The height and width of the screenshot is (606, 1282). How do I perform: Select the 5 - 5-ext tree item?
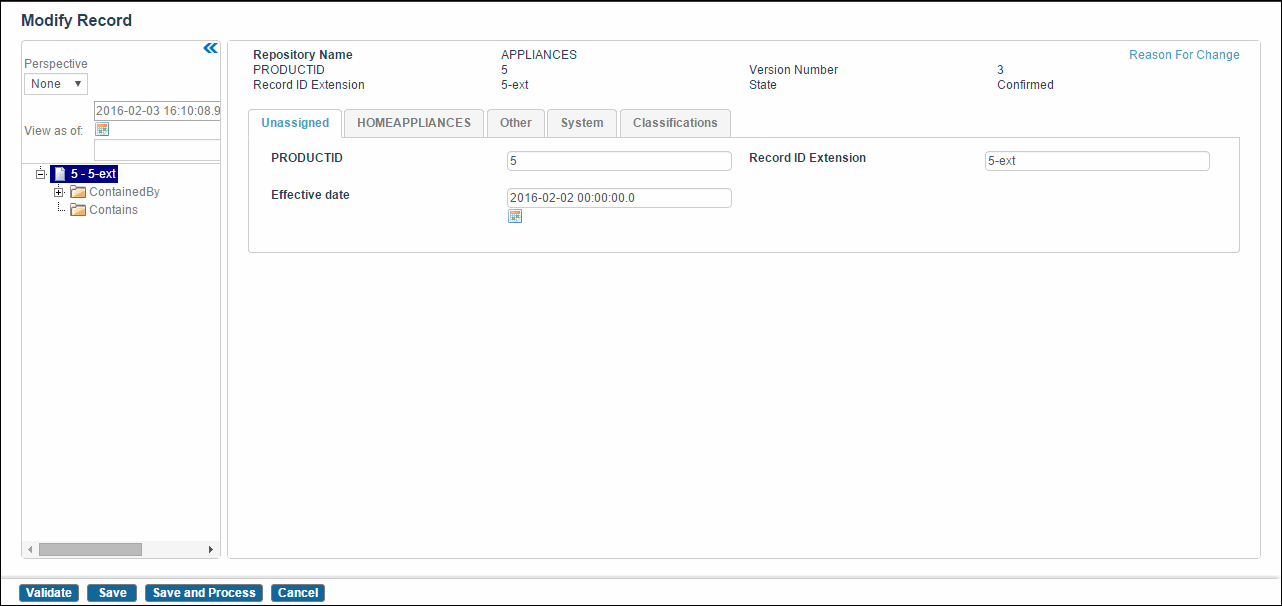[94, 174]
